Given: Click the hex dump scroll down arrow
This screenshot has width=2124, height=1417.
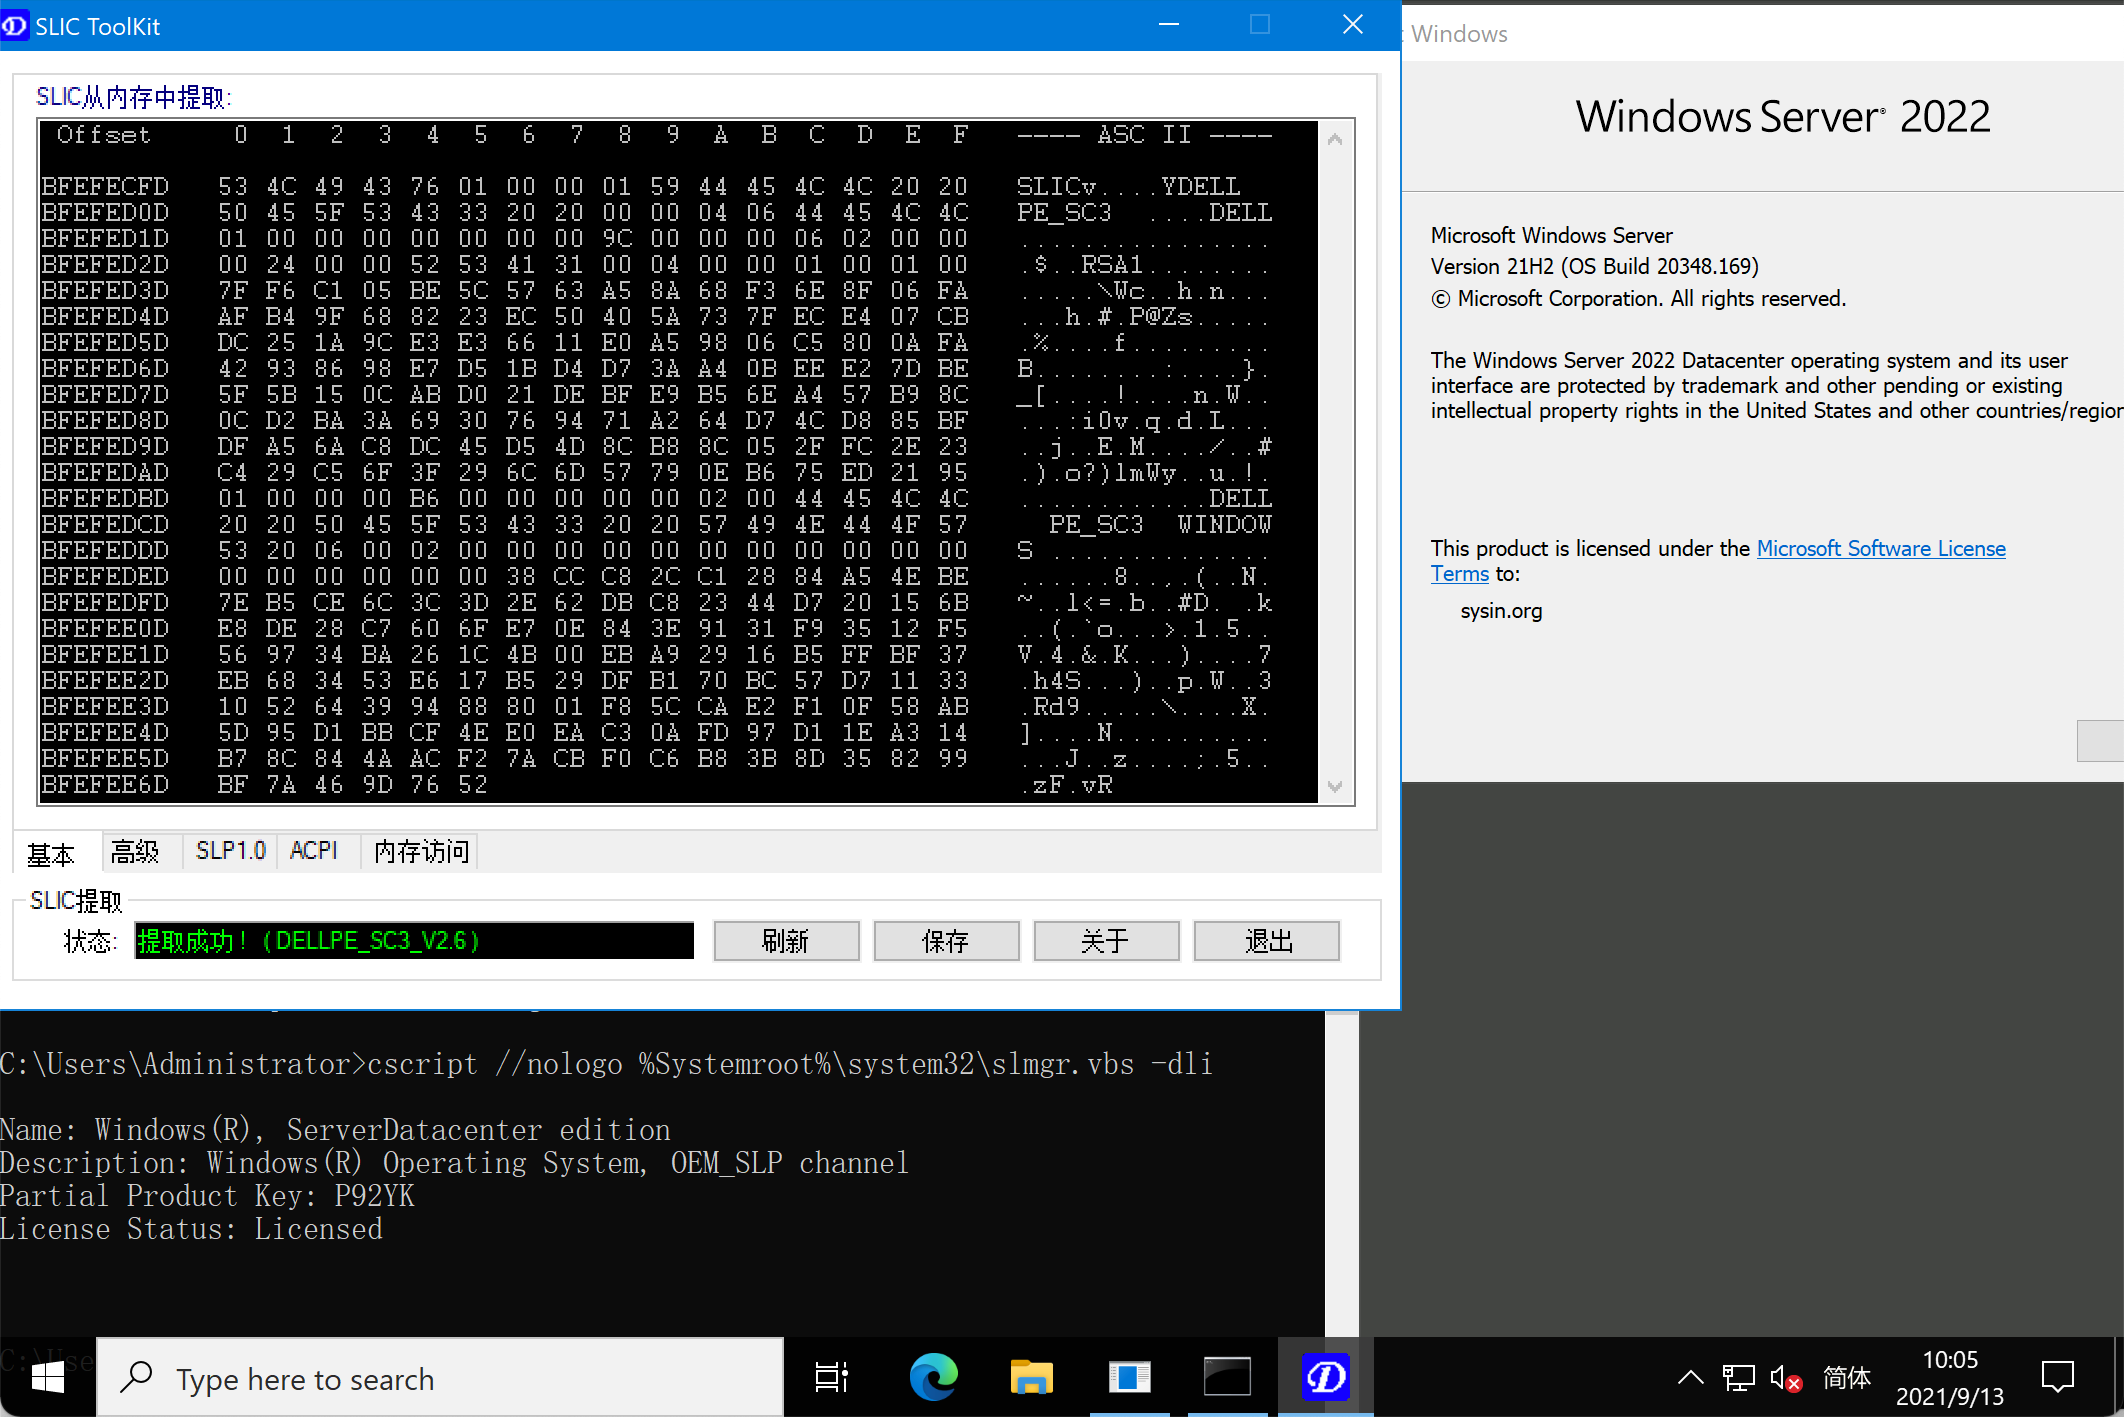Looking at the screenshot, I should coord(1335,786).
